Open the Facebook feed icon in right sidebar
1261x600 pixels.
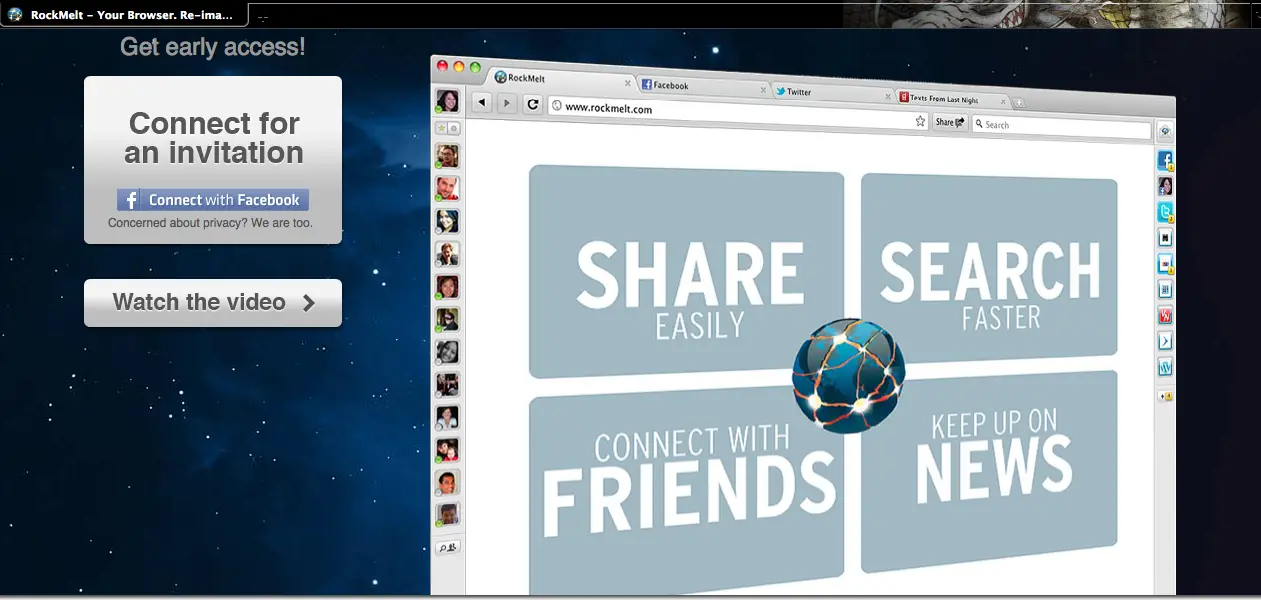pos(1165,160)
